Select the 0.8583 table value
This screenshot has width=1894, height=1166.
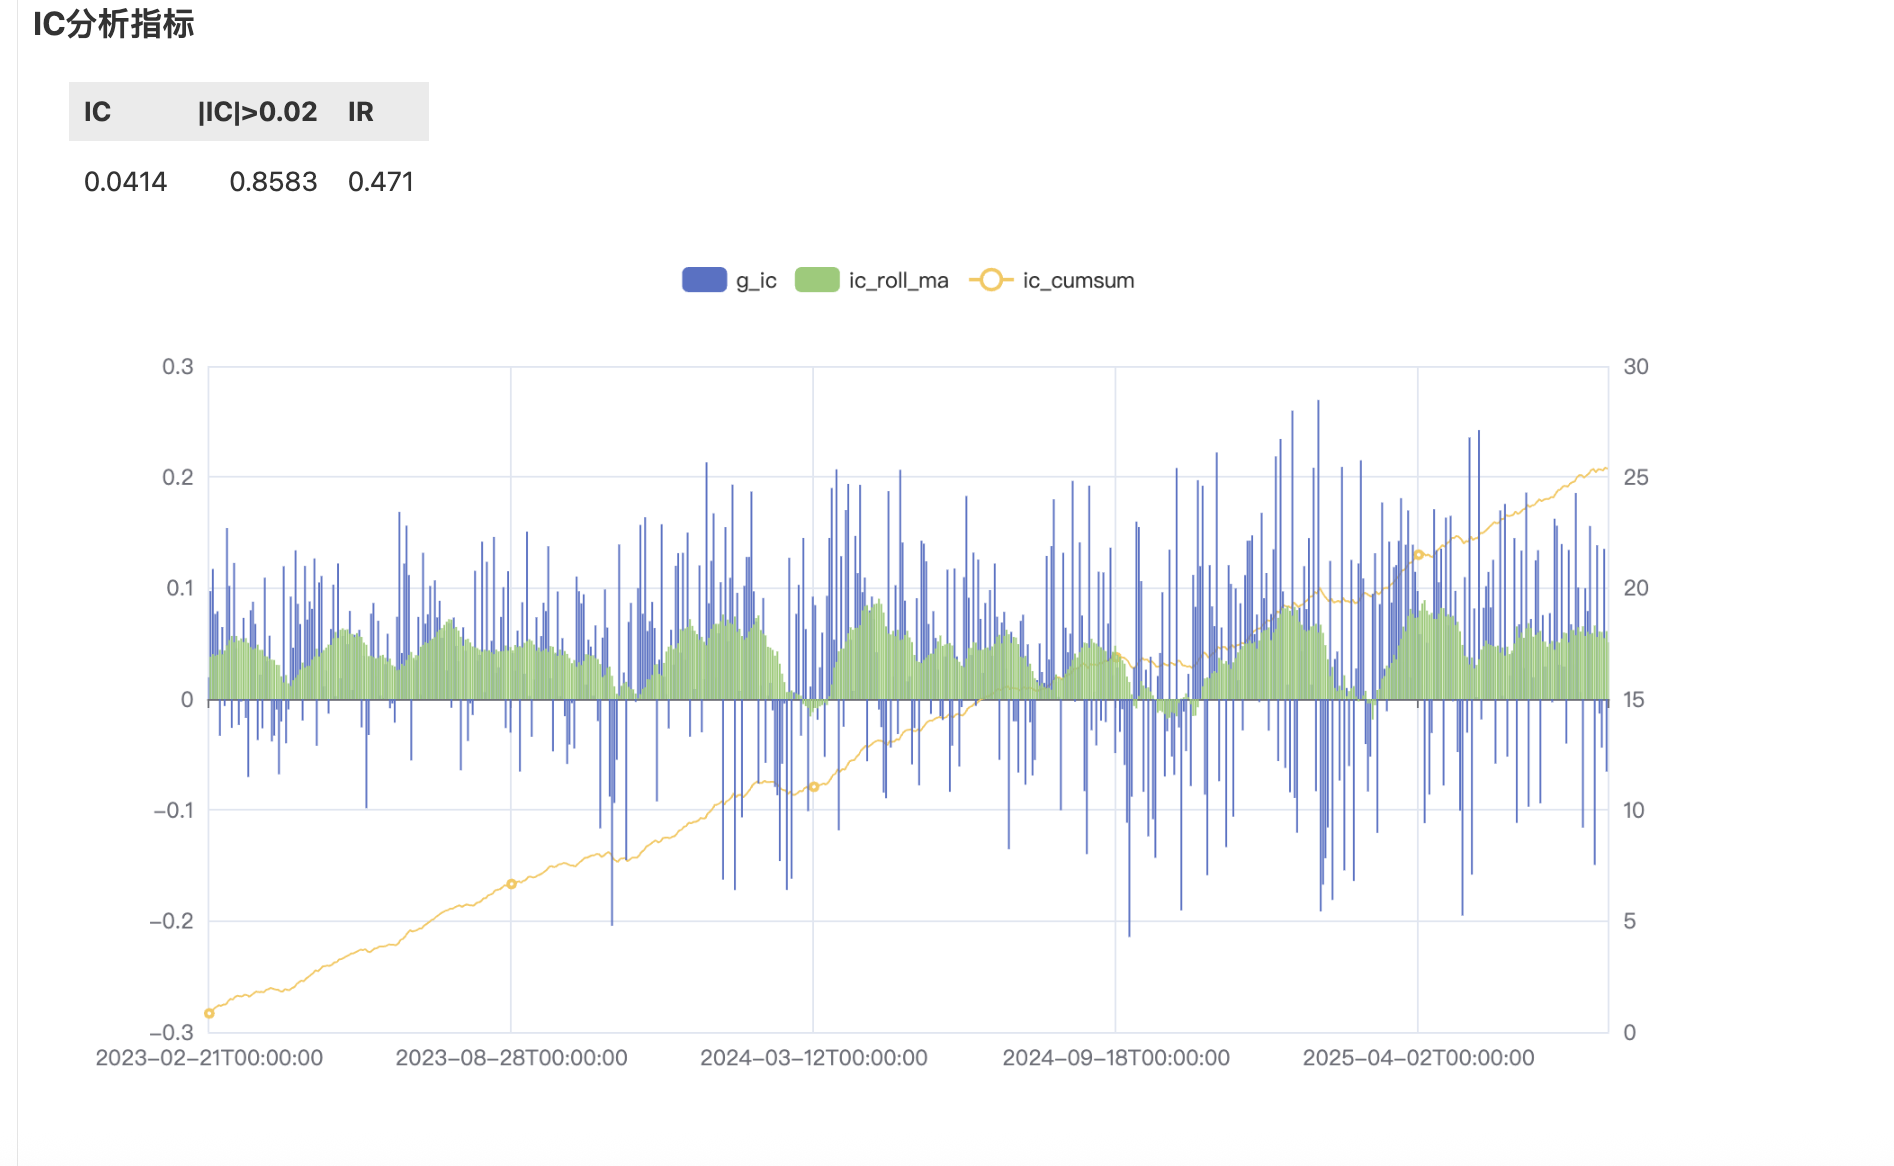click(x=273, y=182)
